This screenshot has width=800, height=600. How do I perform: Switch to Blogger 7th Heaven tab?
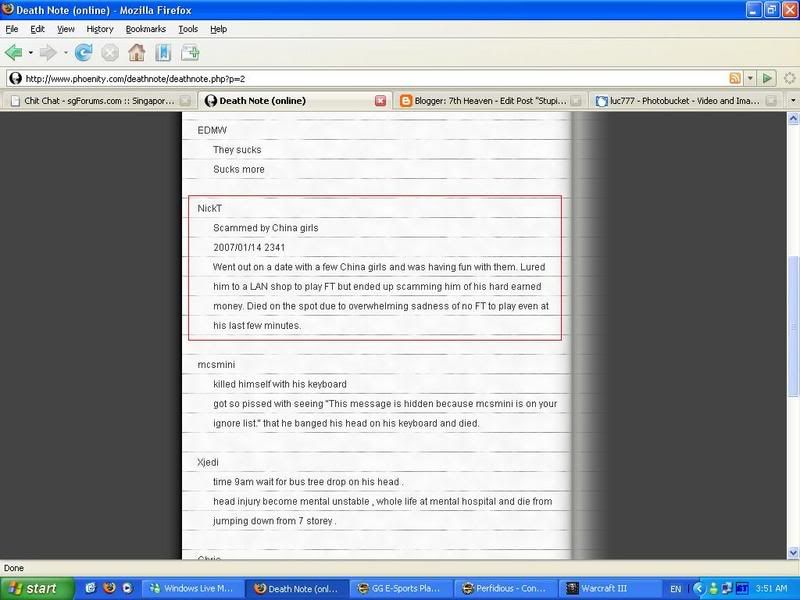(x=485, y=101)
